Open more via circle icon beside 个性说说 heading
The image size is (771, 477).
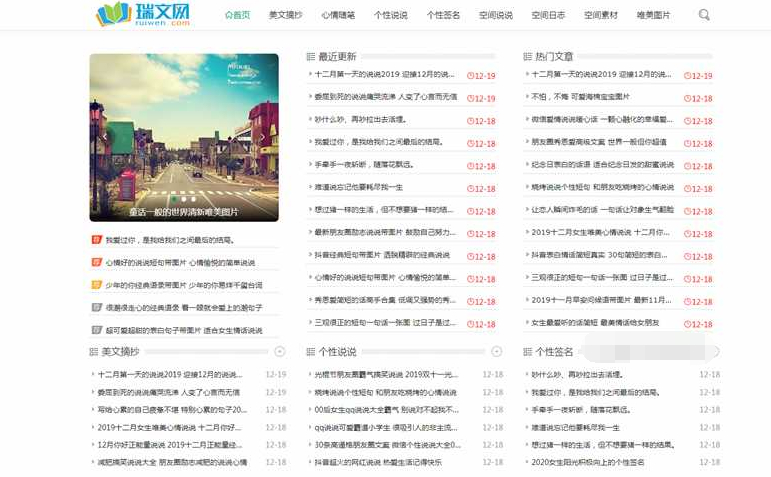click(497, 351)
